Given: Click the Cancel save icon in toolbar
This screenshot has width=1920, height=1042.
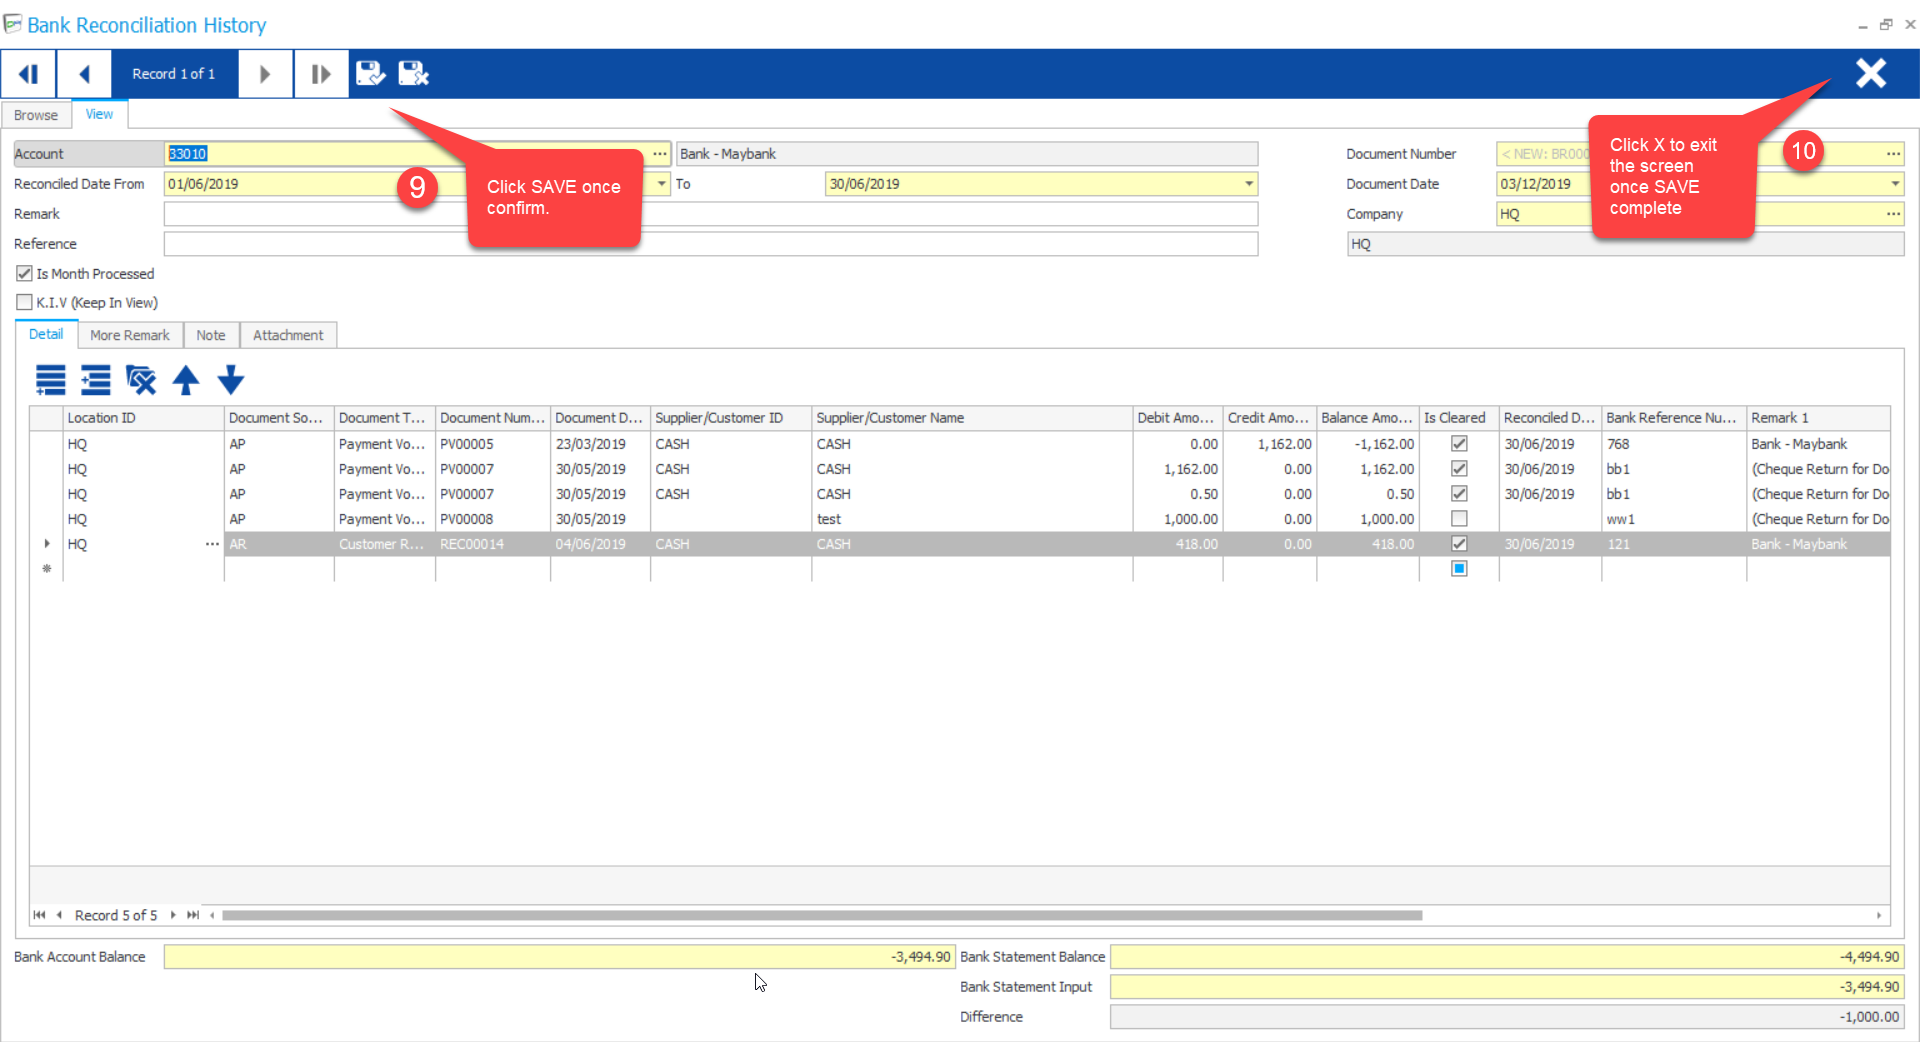Looking at the screenshot, I should click(414, 73).
